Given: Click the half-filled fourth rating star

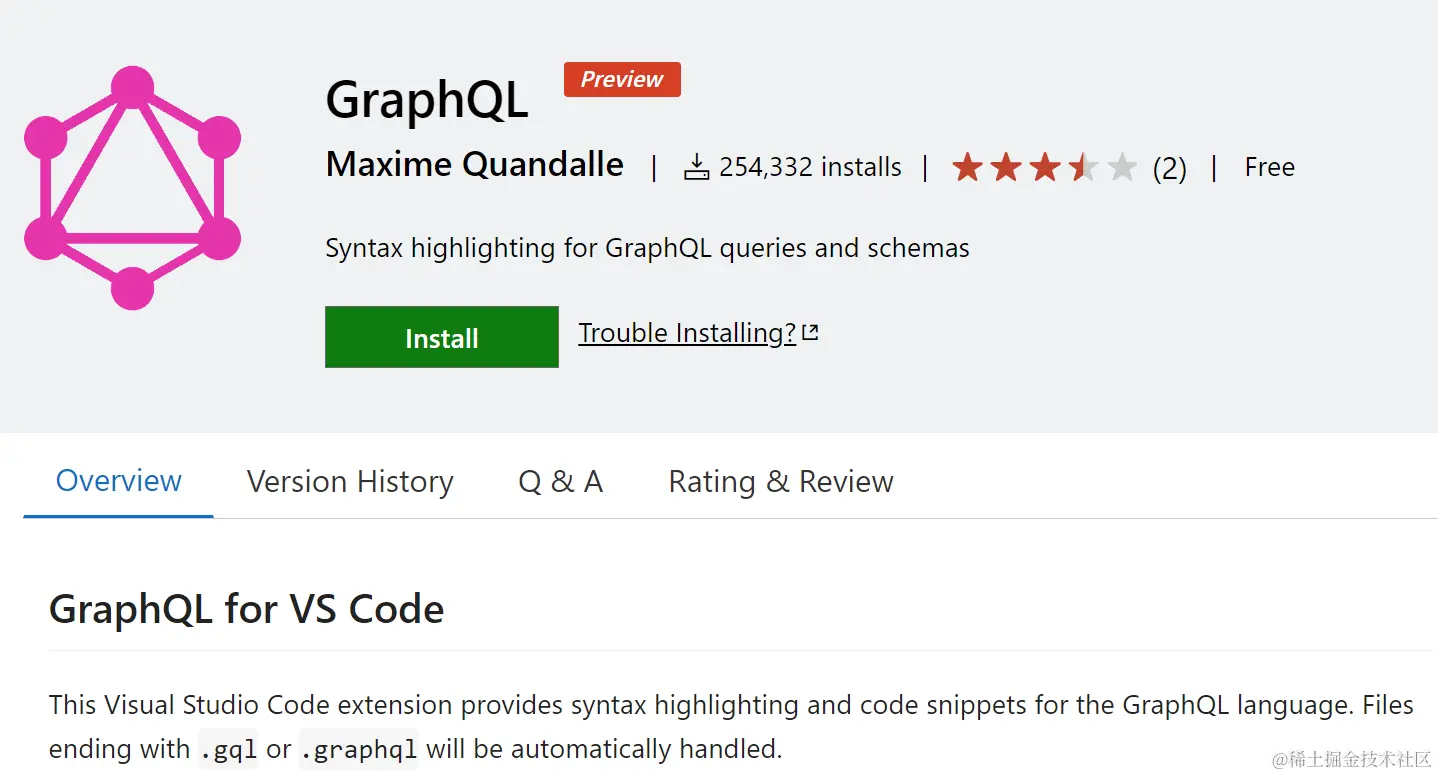Looking at the screenshot, I should 1083,167.
